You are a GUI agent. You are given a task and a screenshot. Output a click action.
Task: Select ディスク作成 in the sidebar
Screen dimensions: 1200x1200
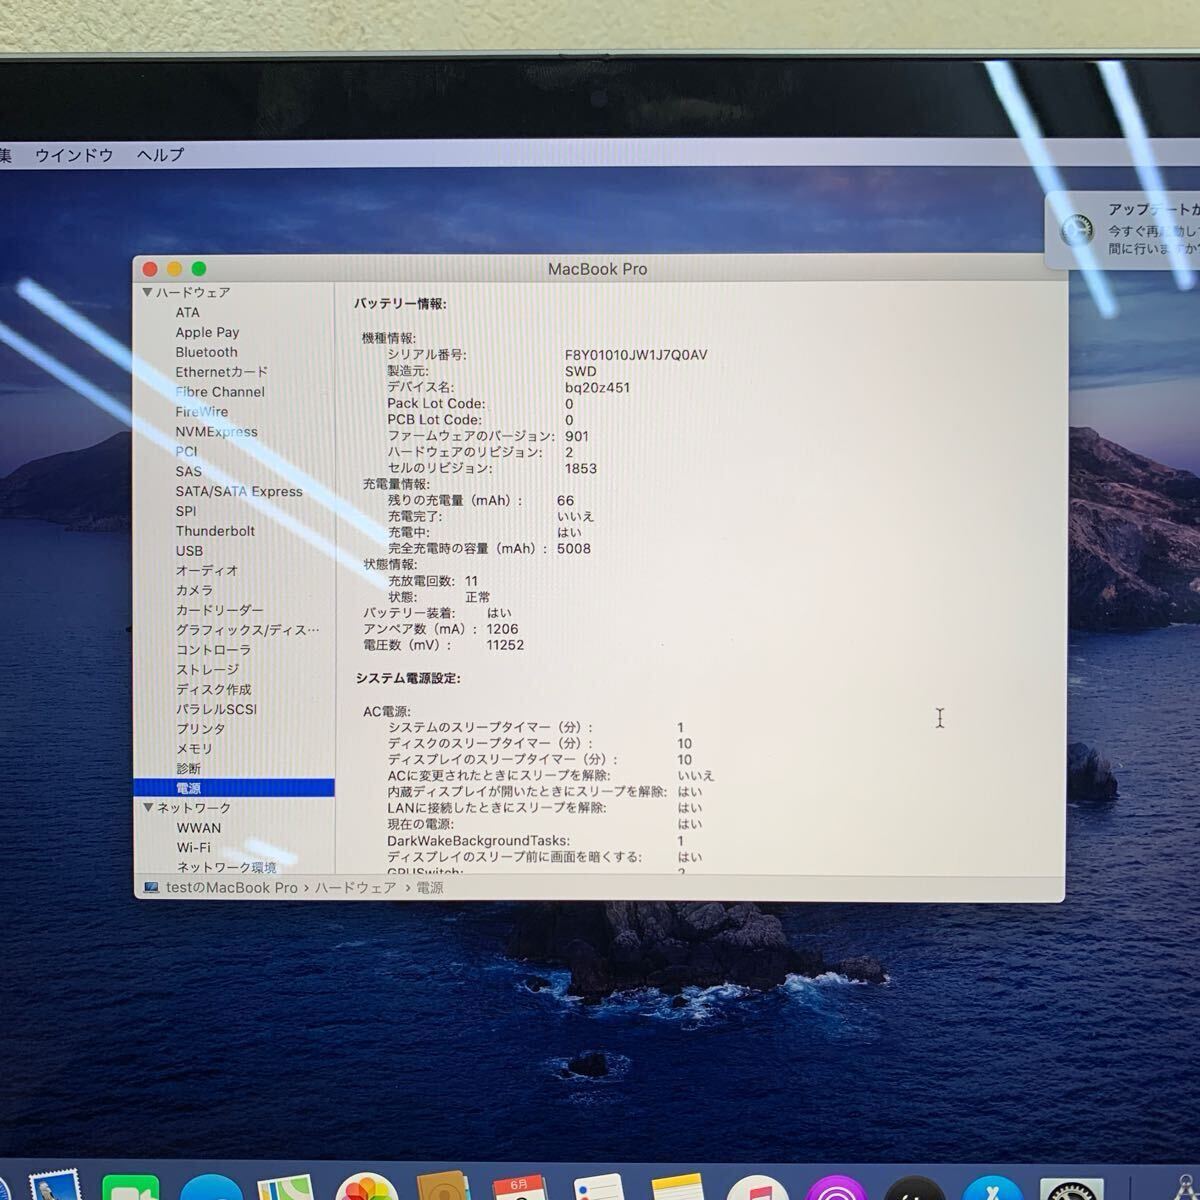pyautogui.click(x=213, y=690)
